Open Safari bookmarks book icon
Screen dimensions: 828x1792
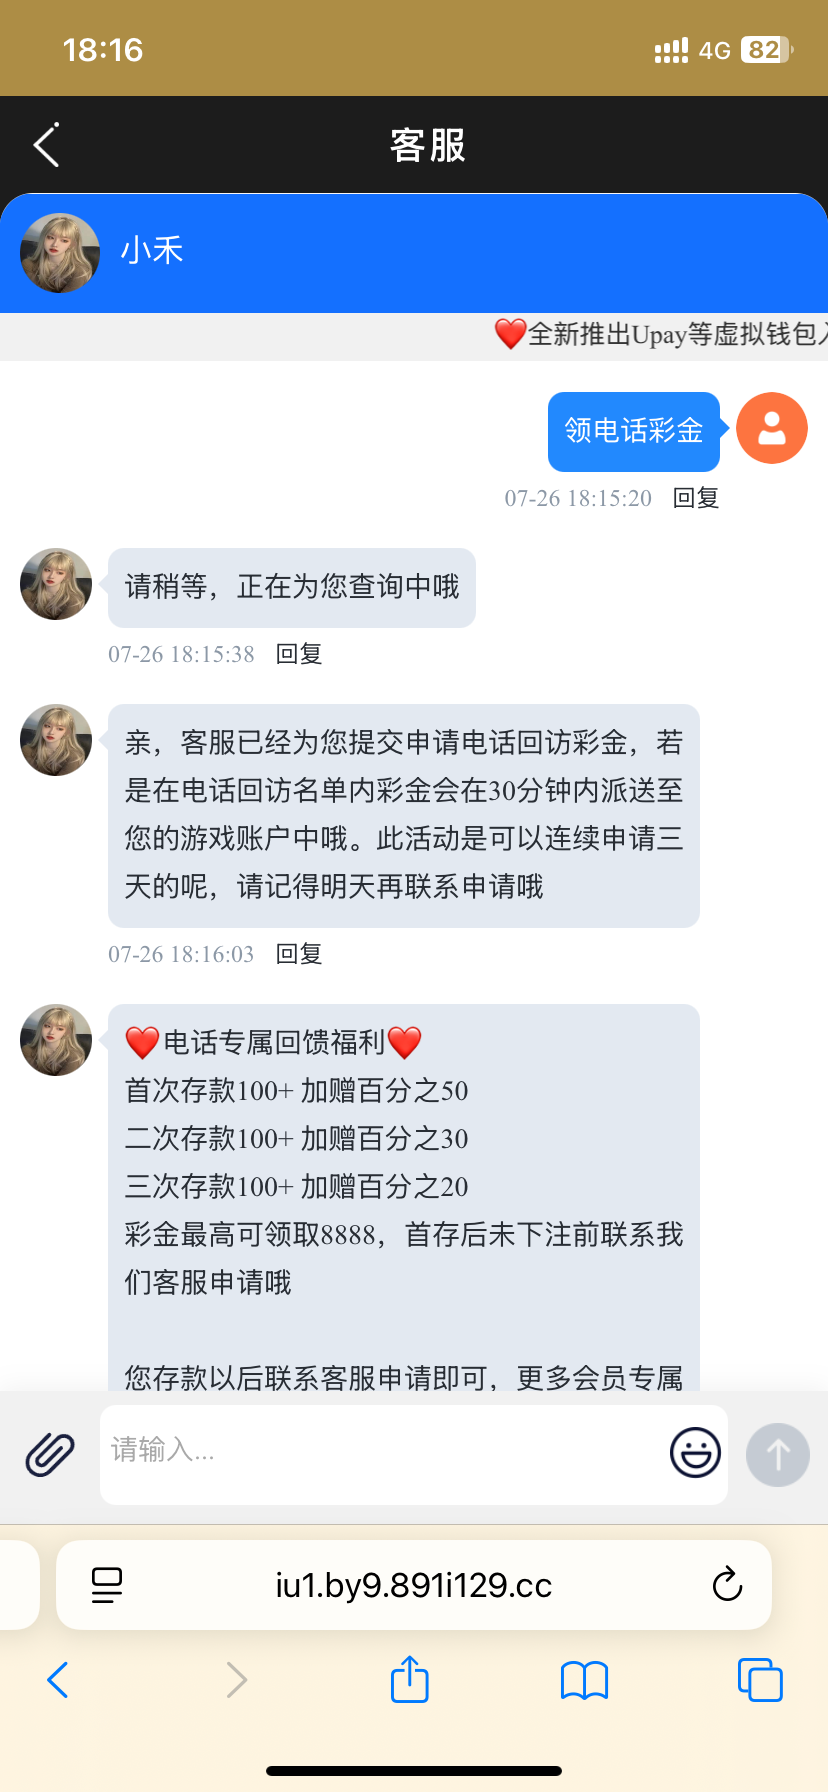coord(585,1680)
